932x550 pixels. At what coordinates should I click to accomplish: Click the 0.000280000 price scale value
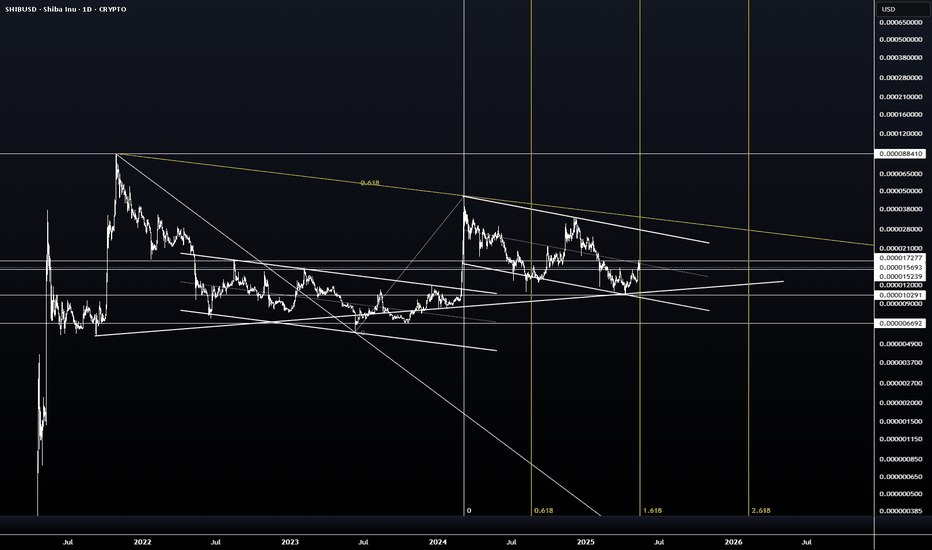click(x=900, y=78)
